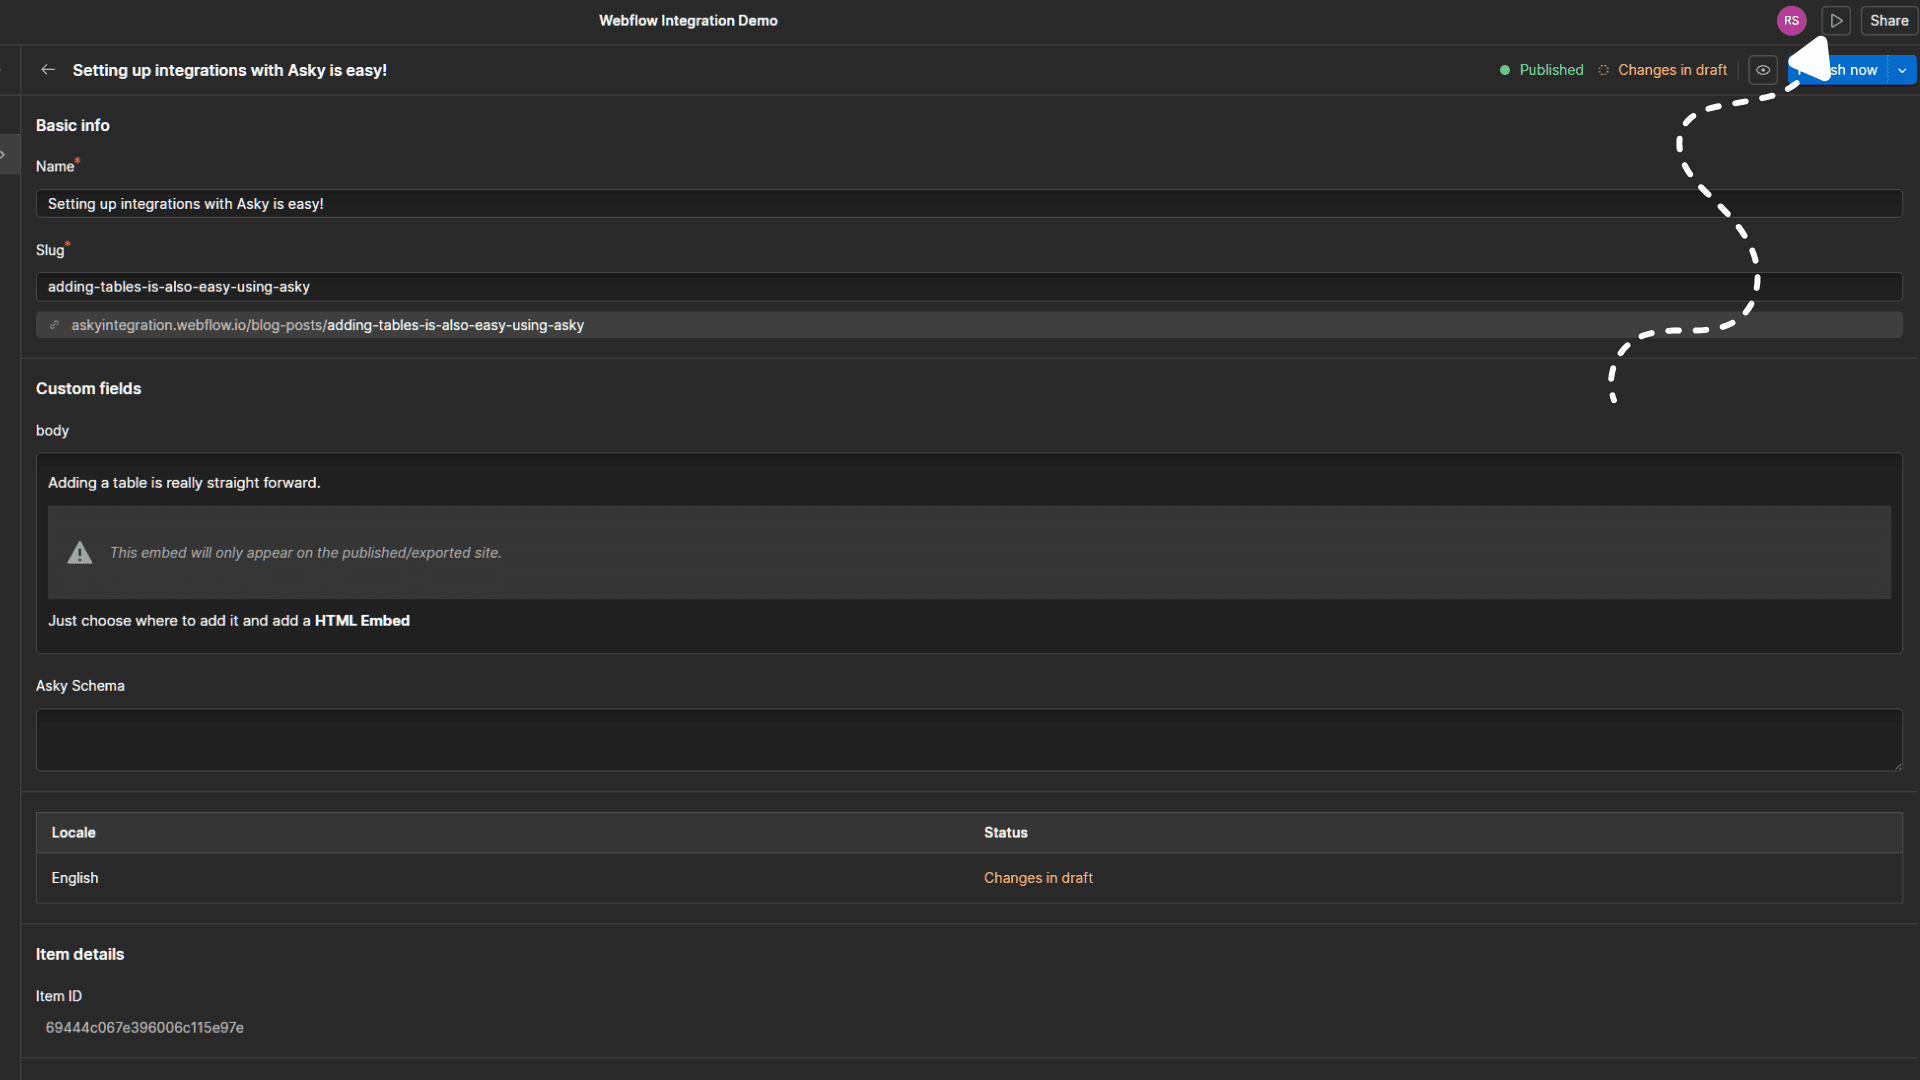Click into the Asky Schema text area
Viewport: 1920px width, 1080px height.
(x=969, y=740)
